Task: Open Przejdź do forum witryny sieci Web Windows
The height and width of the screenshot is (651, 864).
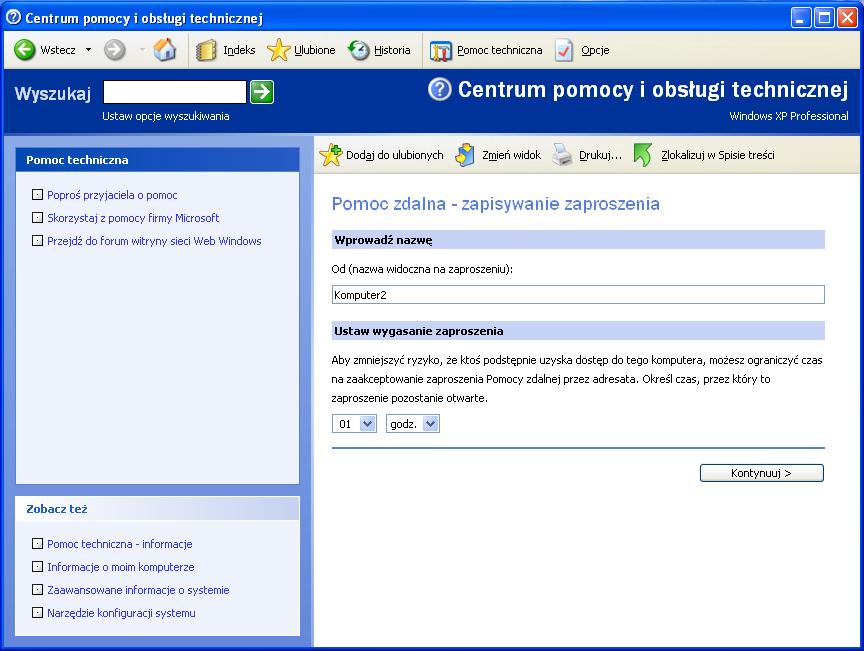Action: pyautogui.click(x=154, y=241)
